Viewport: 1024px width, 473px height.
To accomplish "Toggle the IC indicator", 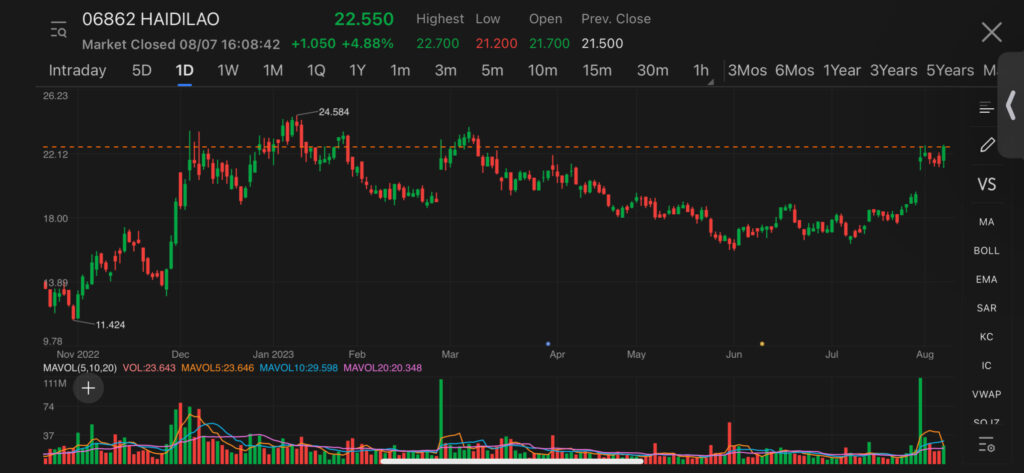I will point(986,366).
